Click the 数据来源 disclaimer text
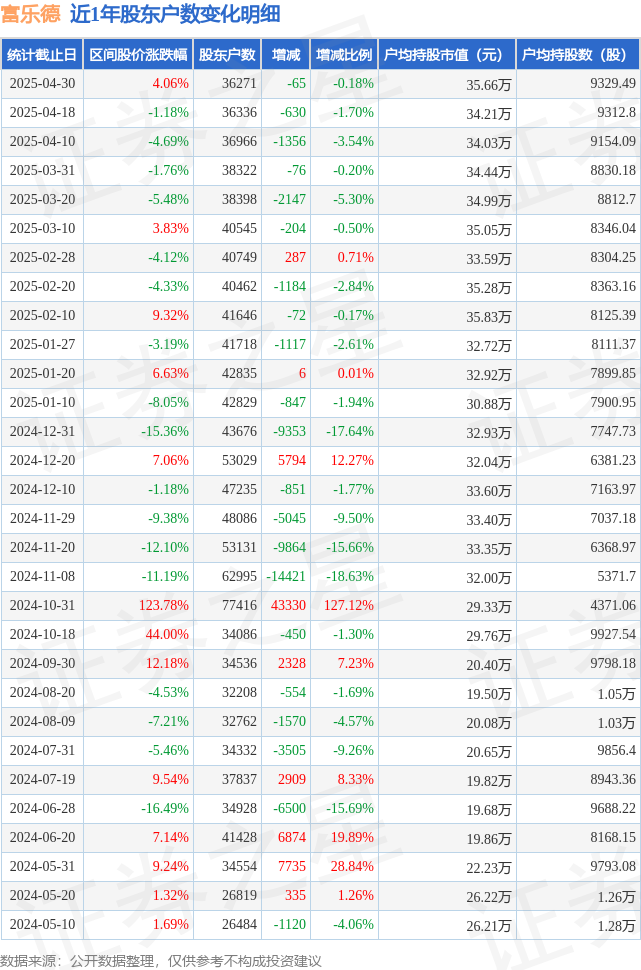Image resolution: width=641 pixels, height=970 pixels. (x=161, y=961)
